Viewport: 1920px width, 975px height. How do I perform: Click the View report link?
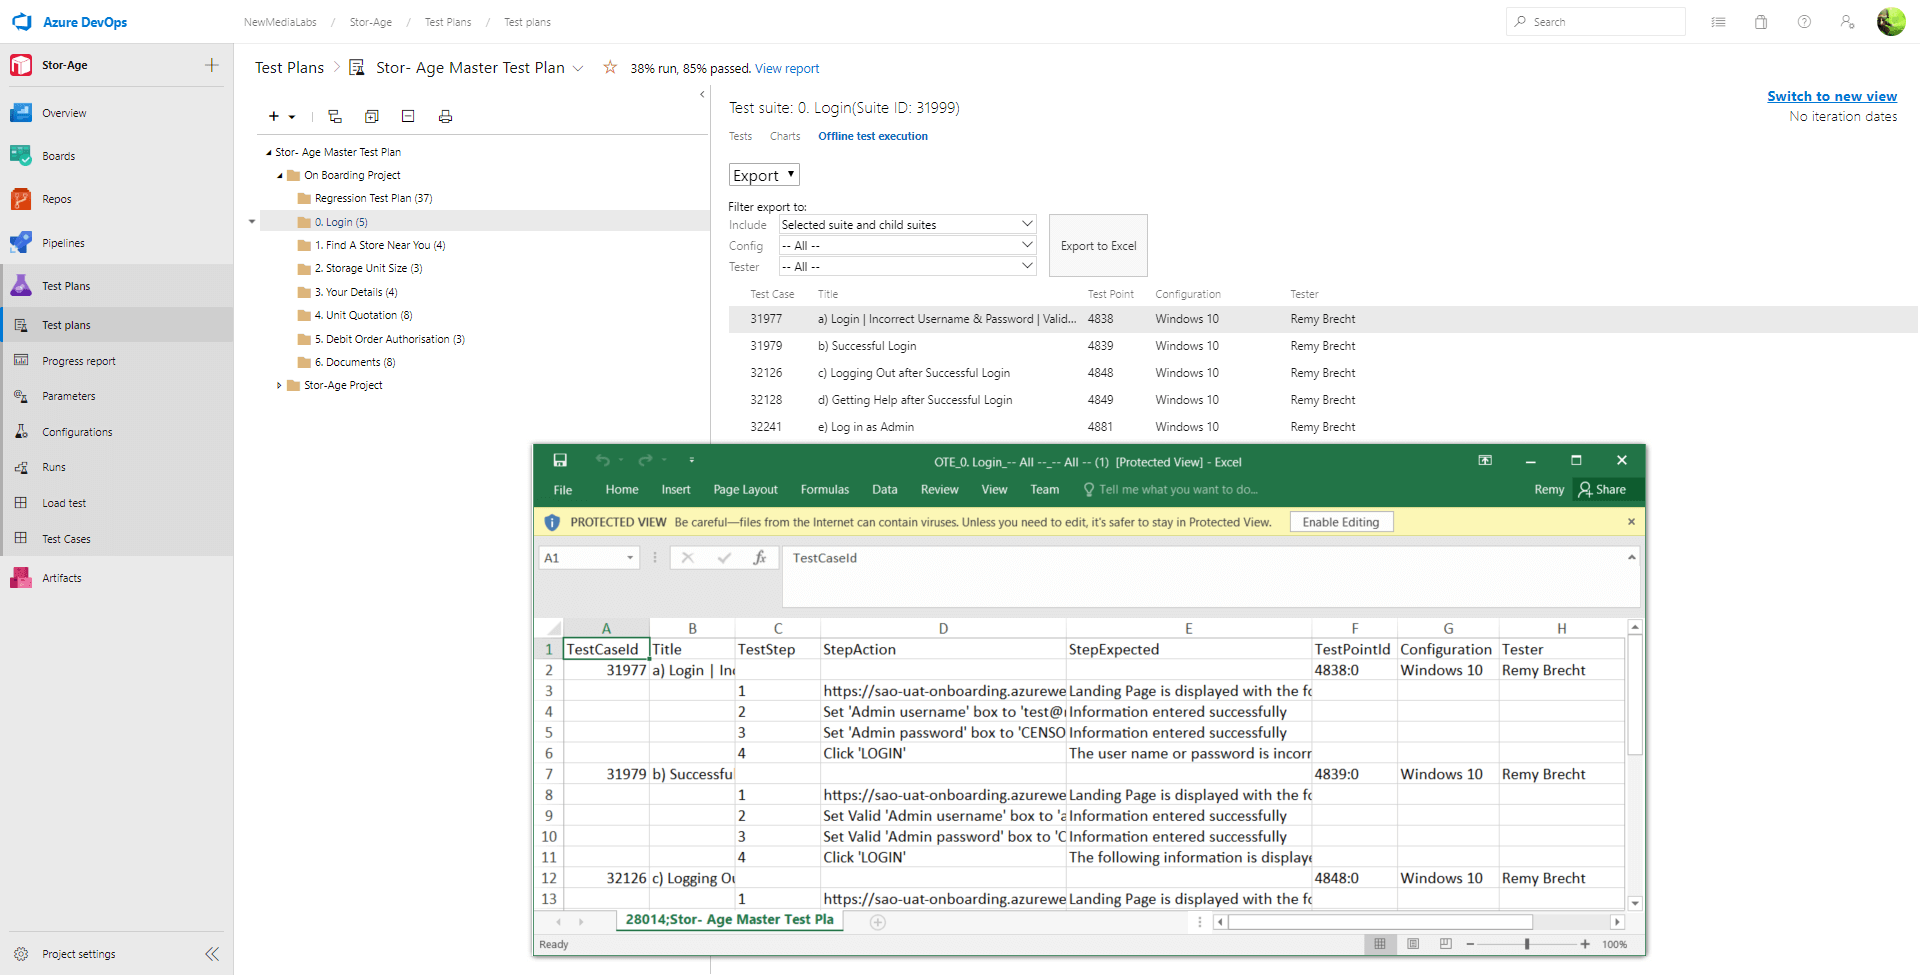787,69
